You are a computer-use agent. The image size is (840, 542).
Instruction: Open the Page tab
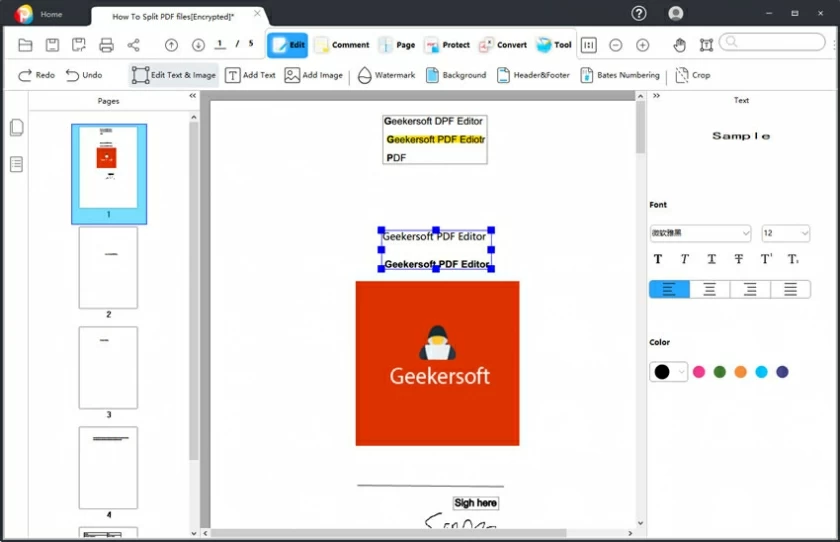tap(397, 45)
